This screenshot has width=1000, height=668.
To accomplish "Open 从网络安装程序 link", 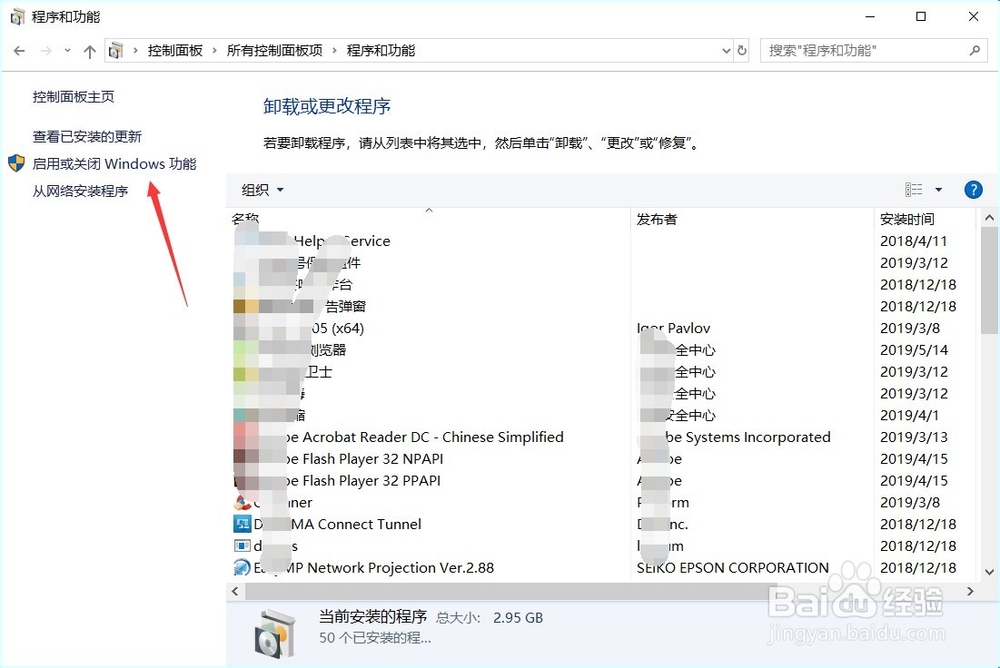I will (x=80, y=191).
